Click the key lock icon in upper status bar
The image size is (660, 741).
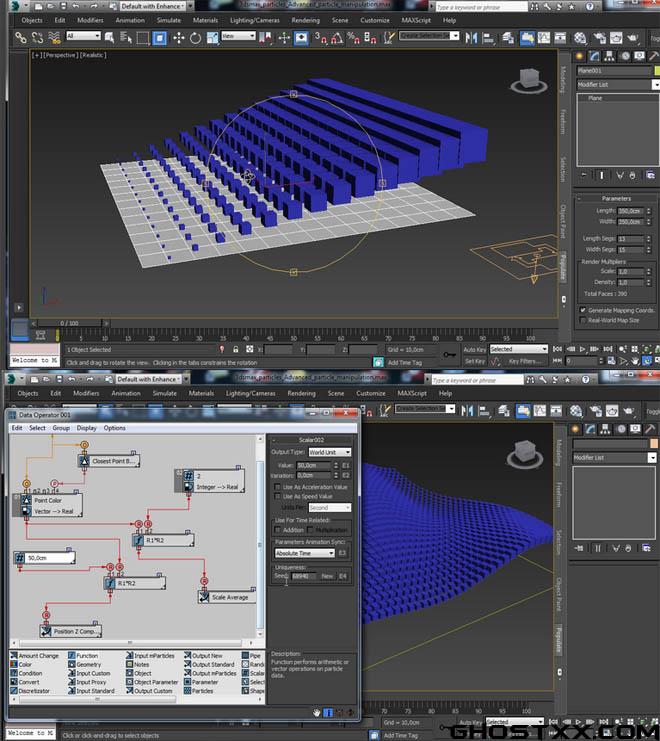235,349
